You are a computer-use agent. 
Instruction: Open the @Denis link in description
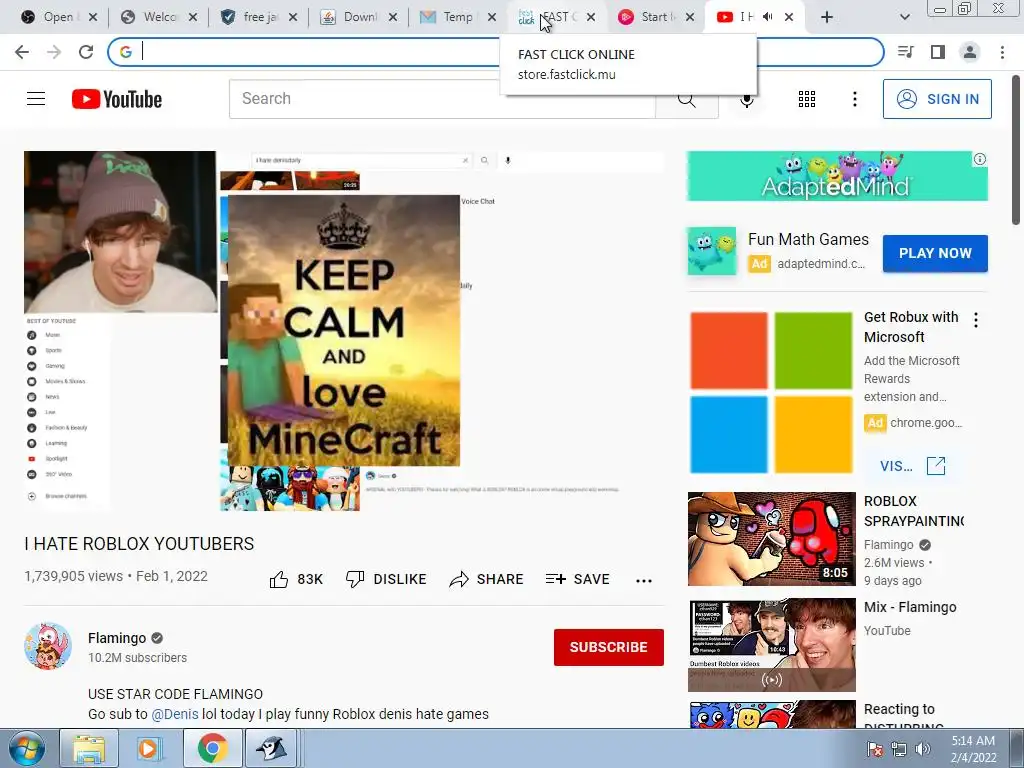coord(175,714)
